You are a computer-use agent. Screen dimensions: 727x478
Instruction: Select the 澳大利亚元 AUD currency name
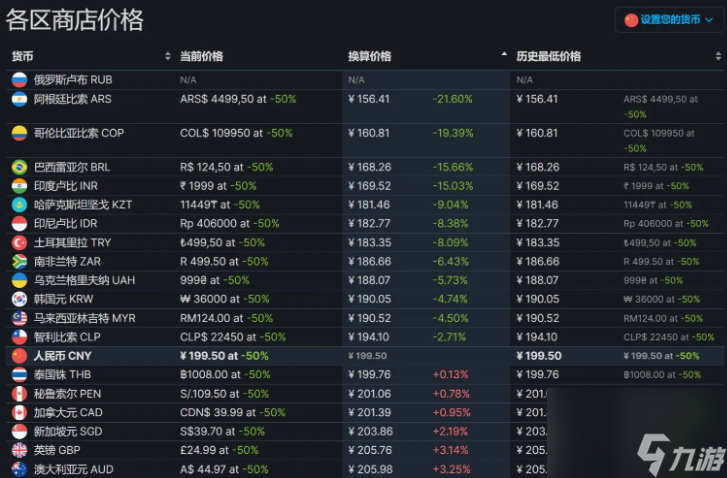pos(74,469)
